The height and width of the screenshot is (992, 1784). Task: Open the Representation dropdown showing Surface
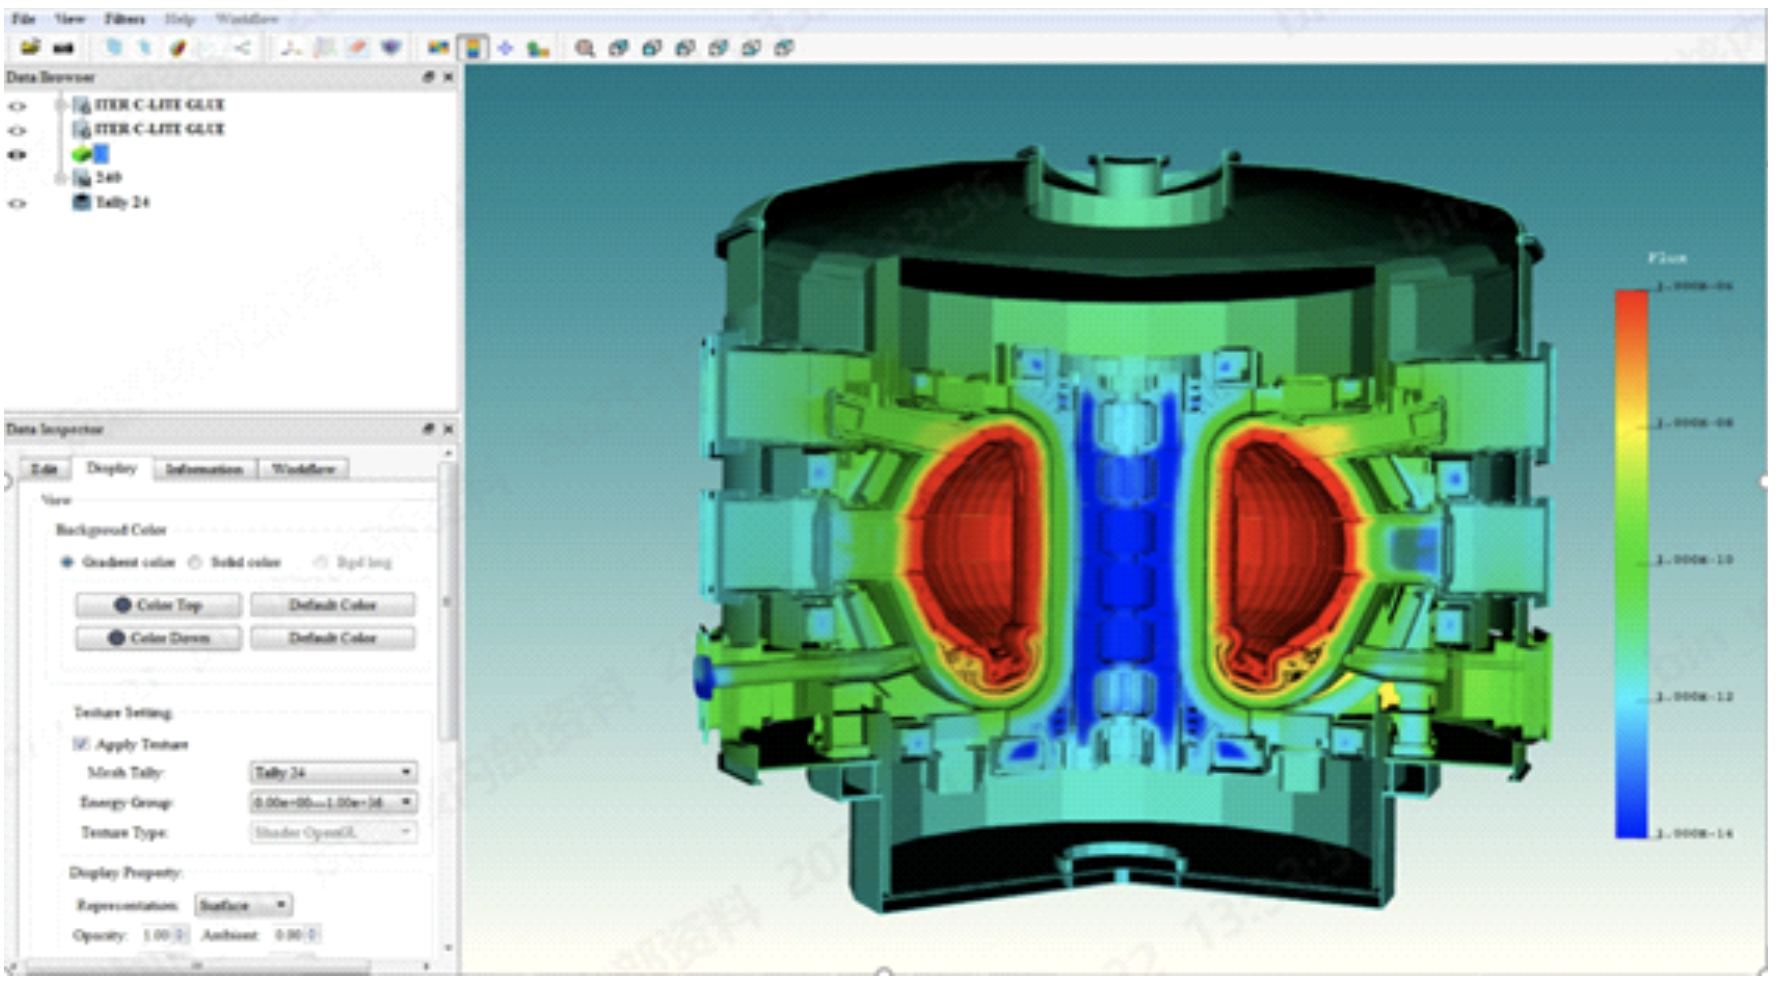[243, 905]
